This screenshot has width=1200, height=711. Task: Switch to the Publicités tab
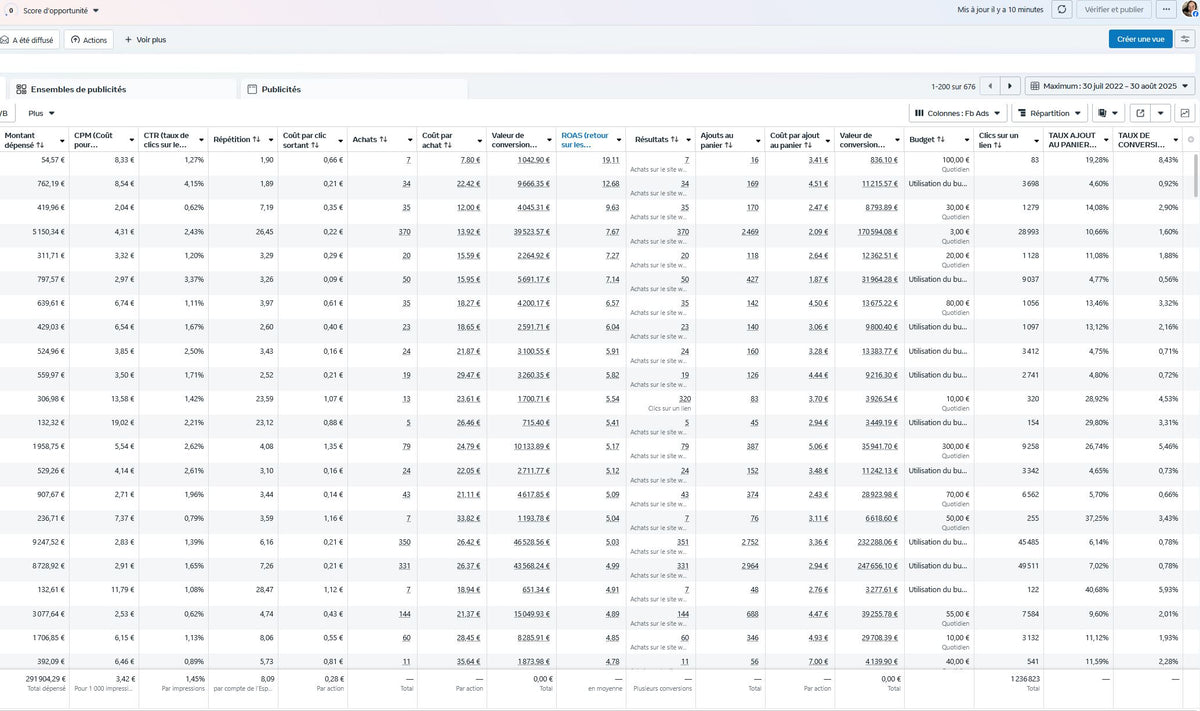[280, 89]
